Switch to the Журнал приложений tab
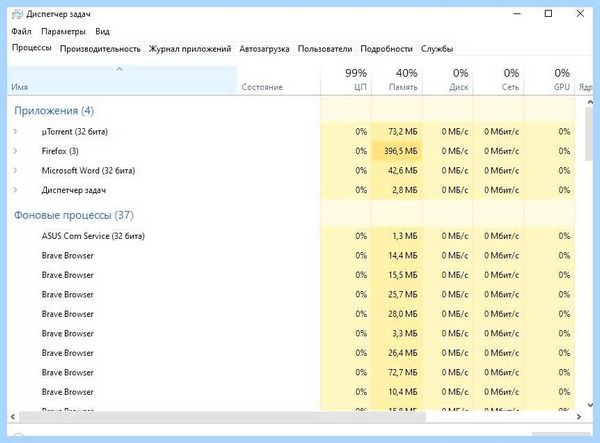This screenshot has width=600, height=443. click(190, 49)
